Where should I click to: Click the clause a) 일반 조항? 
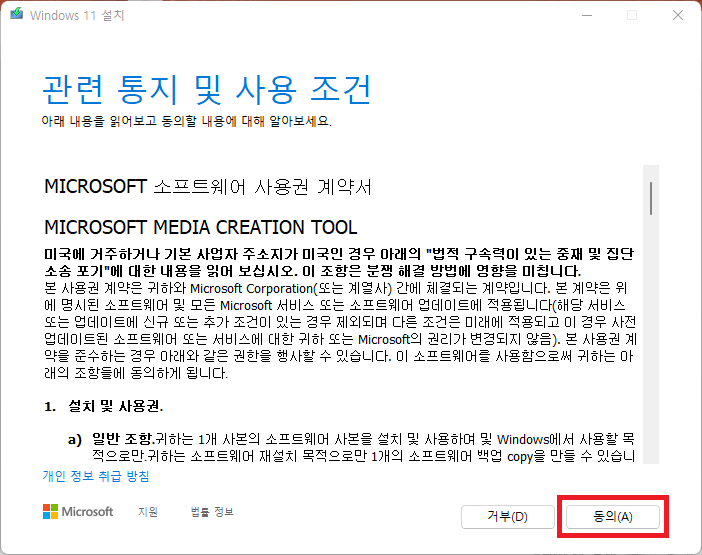tap(111, 440)
